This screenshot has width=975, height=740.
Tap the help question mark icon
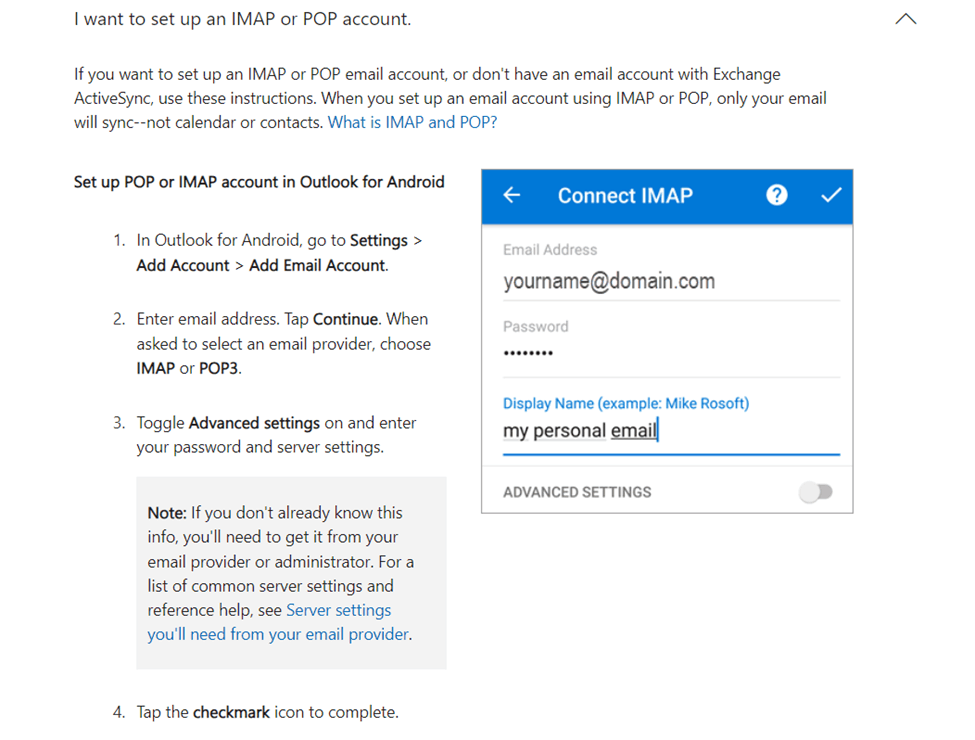click(776, 196)
